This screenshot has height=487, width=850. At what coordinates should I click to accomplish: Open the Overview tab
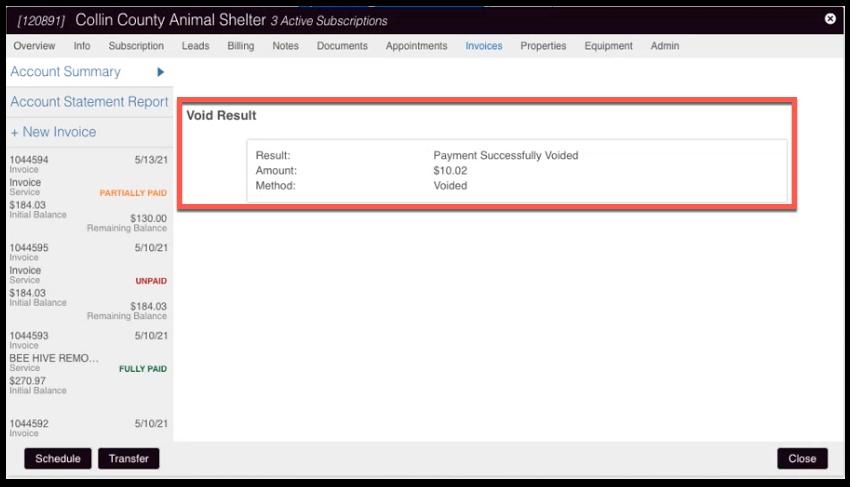point(34,46)
